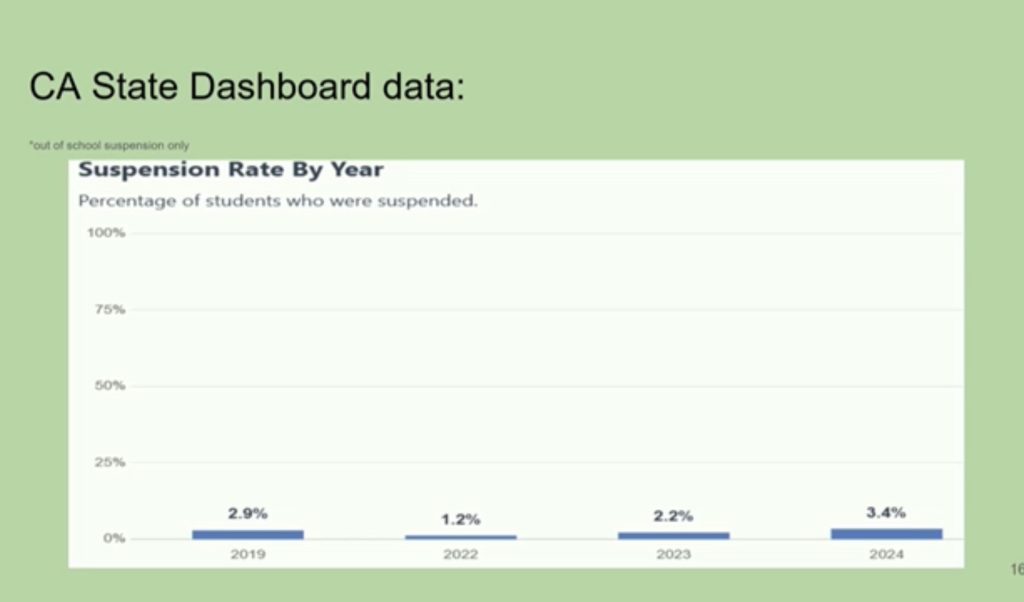Click the 2022 x-axis year label
Screen dimensions: 1024x602
pyautogui.click(x=461, y=554)
